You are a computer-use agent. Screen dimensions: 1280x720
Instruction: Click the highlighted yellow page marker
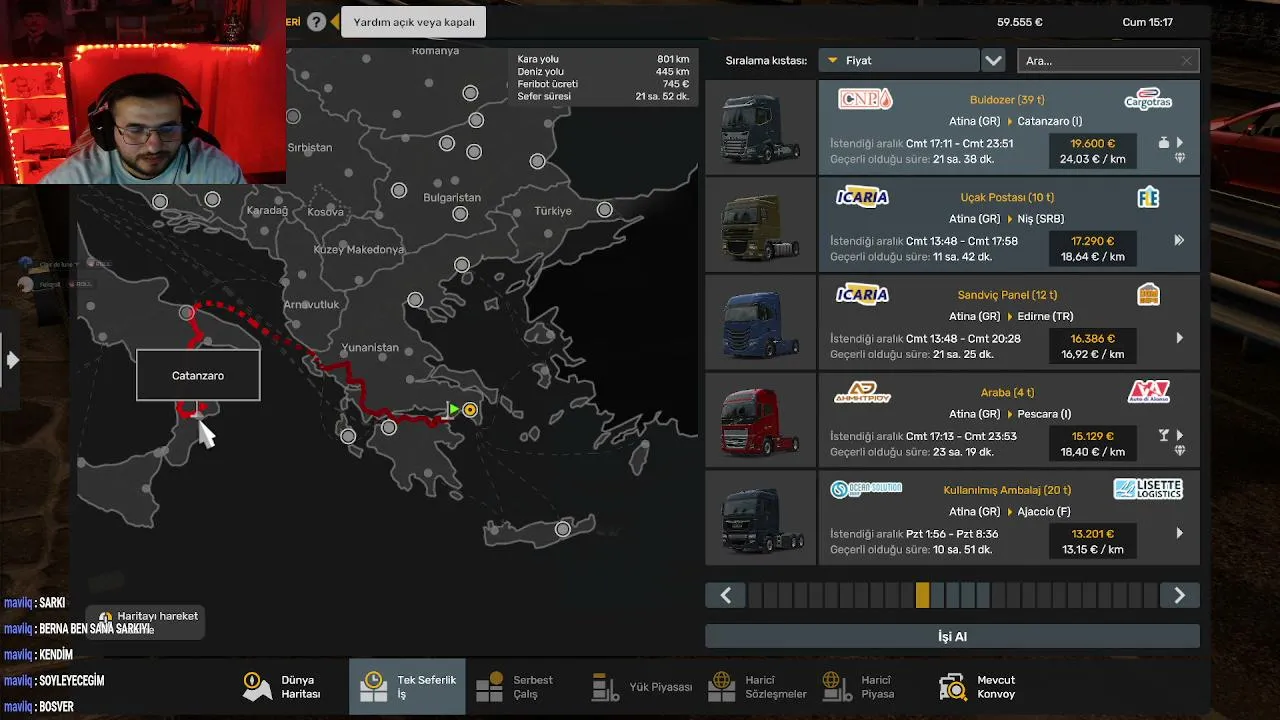(x=922, y=596)
